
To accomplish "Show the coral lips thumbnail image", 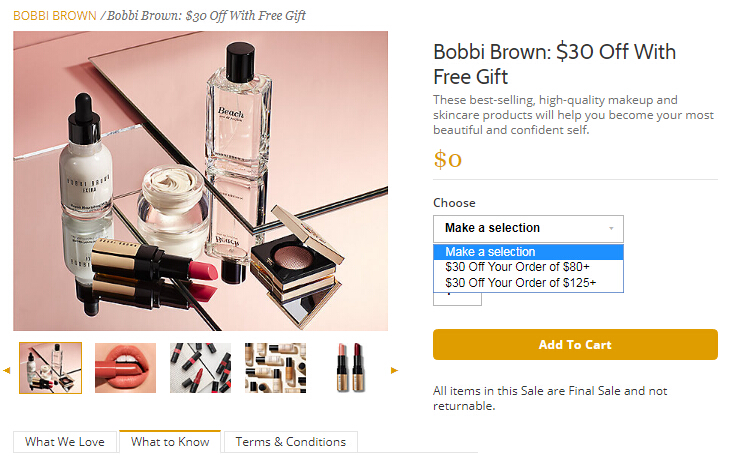I will click(125, 368).
